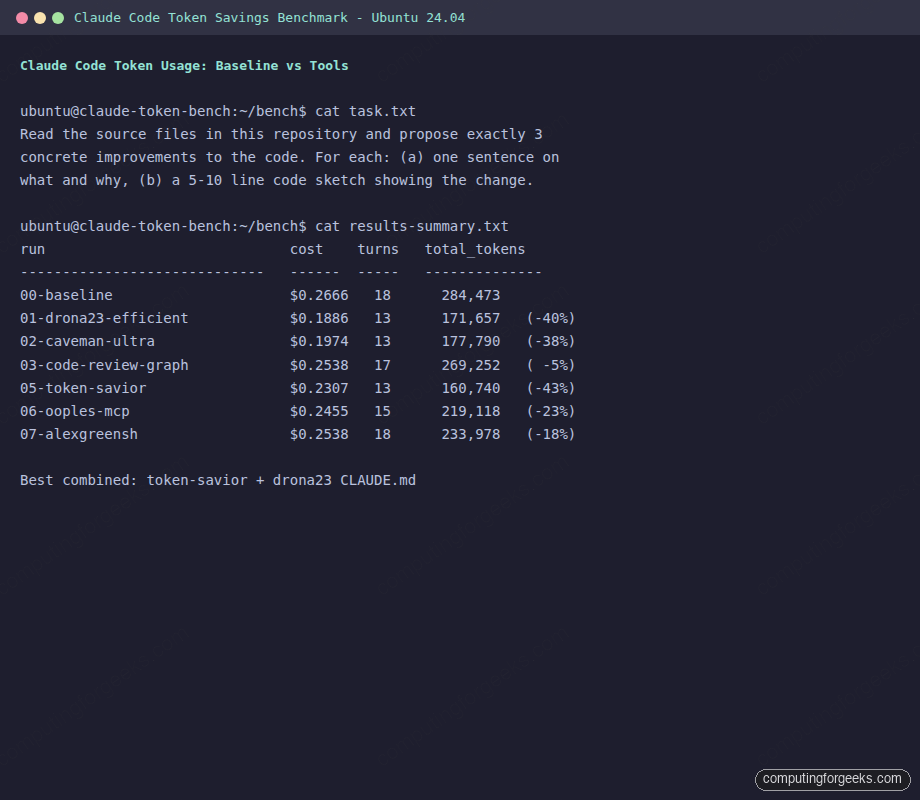Click the 05-token-savior run name
This screenshot has height=800, width=920.
pos(82,388)
